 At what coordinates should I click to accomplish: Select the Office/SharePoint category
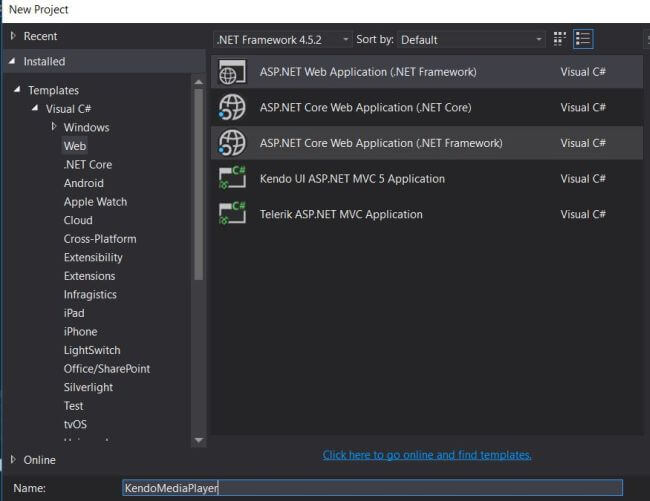pos(107,369)
